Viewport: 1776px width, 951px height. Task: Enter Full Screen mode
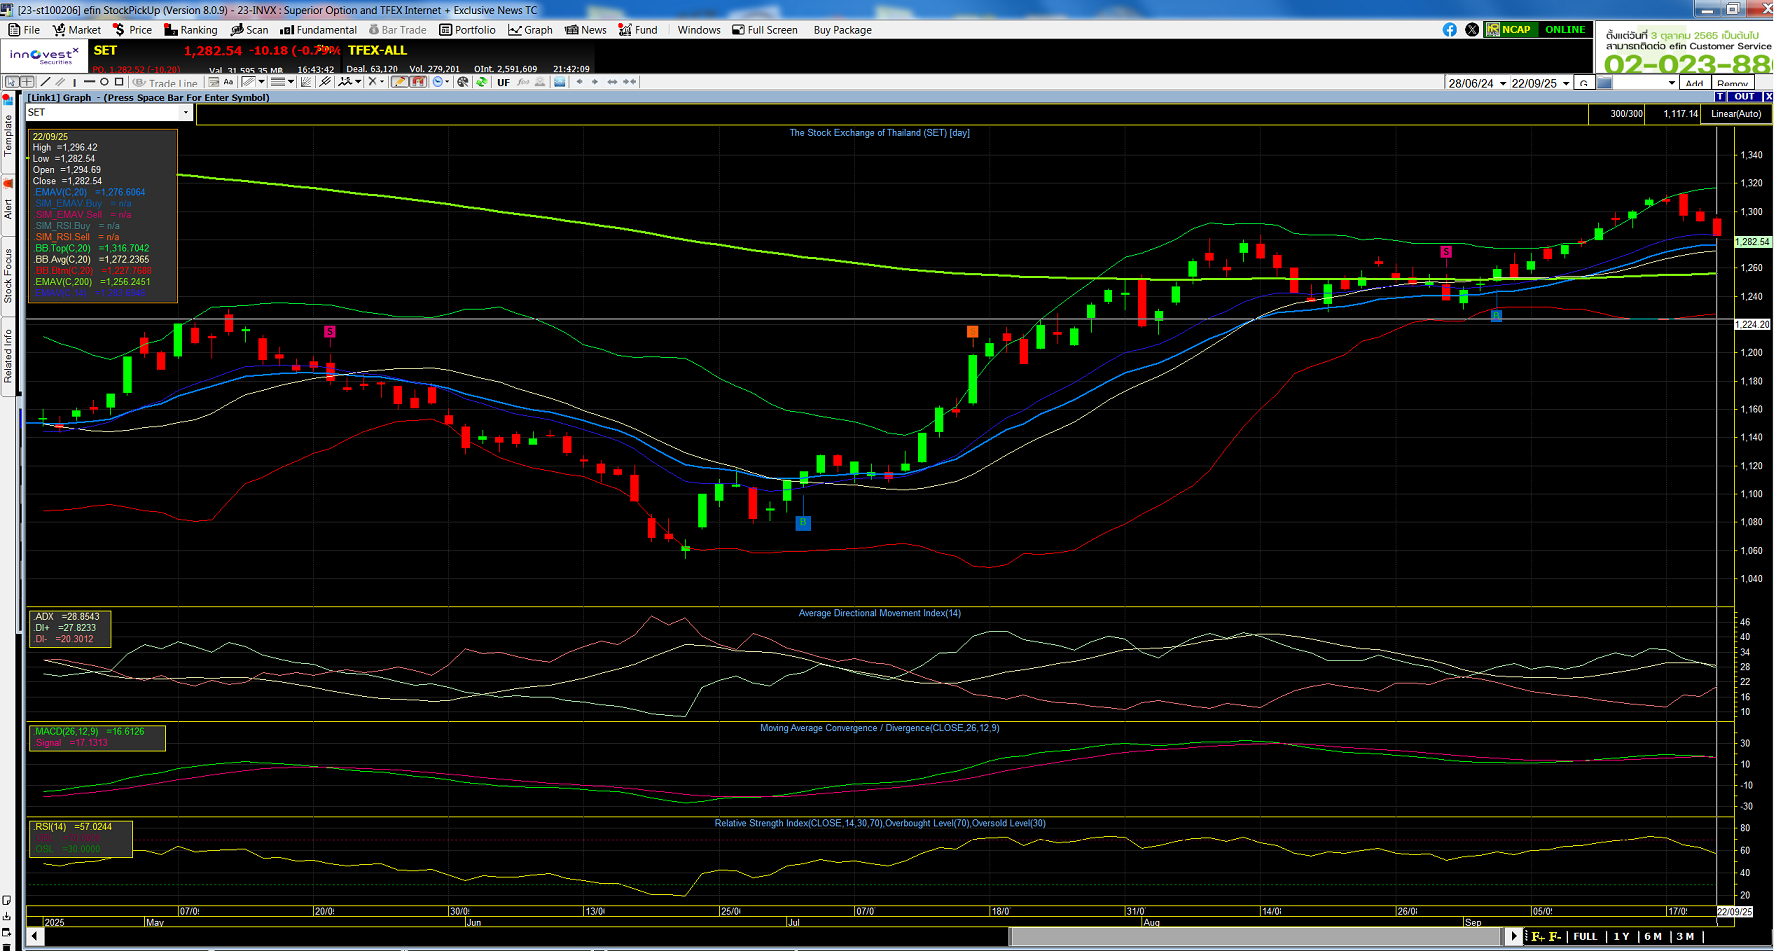(x=765, y=30)
